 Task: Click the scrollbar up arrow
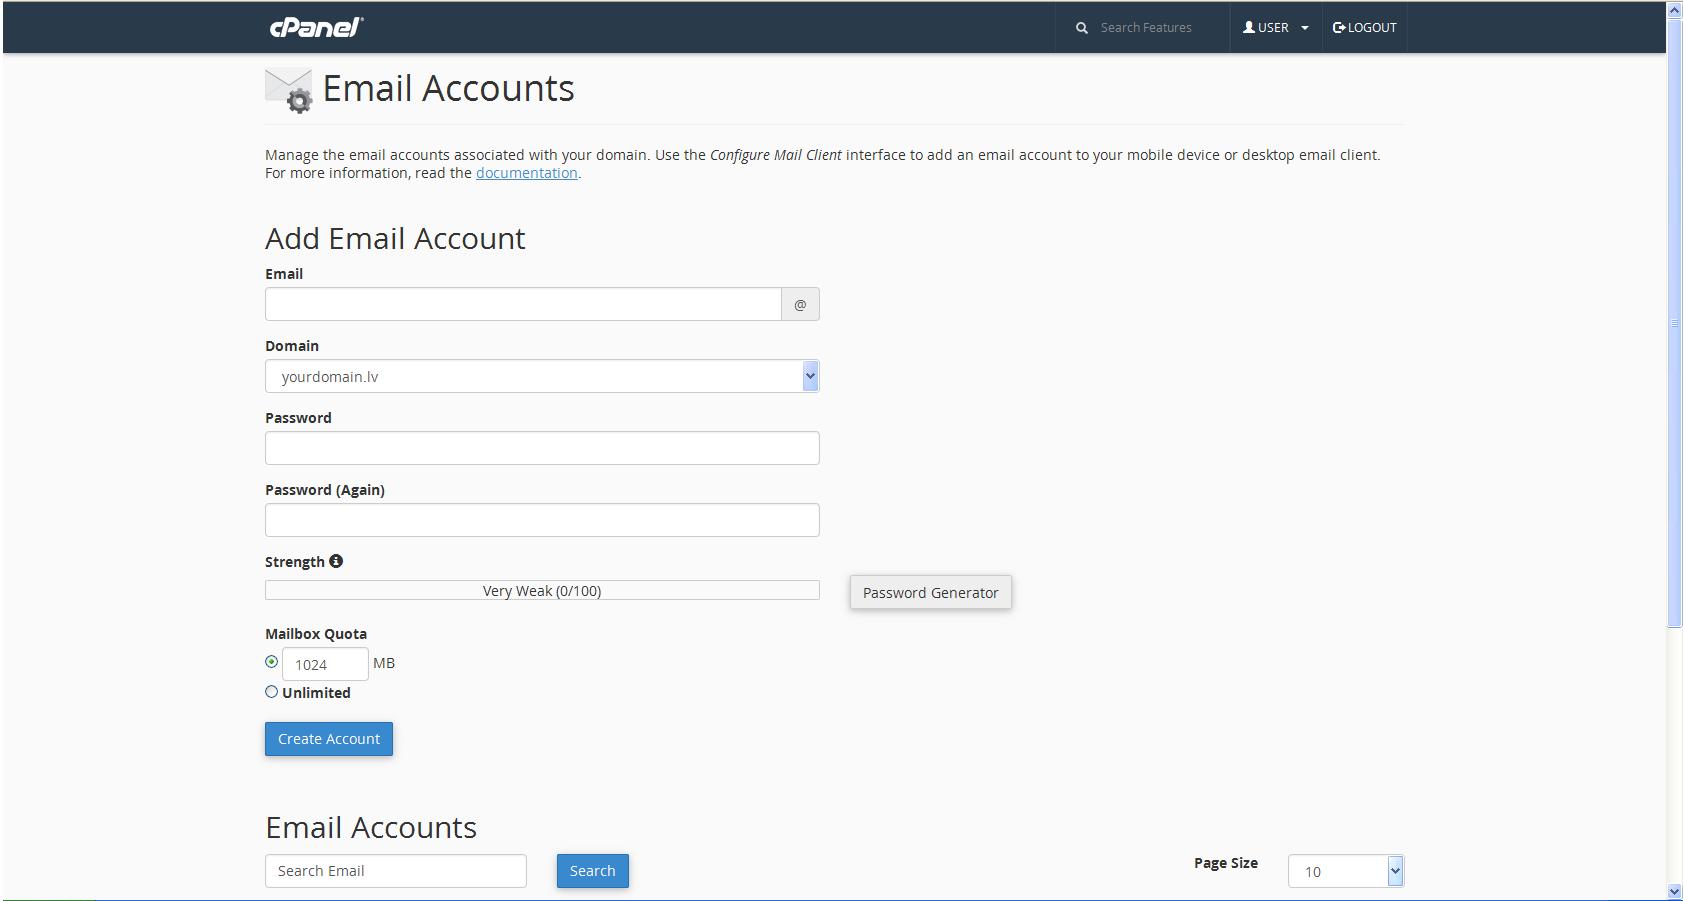pos(1675,10)
